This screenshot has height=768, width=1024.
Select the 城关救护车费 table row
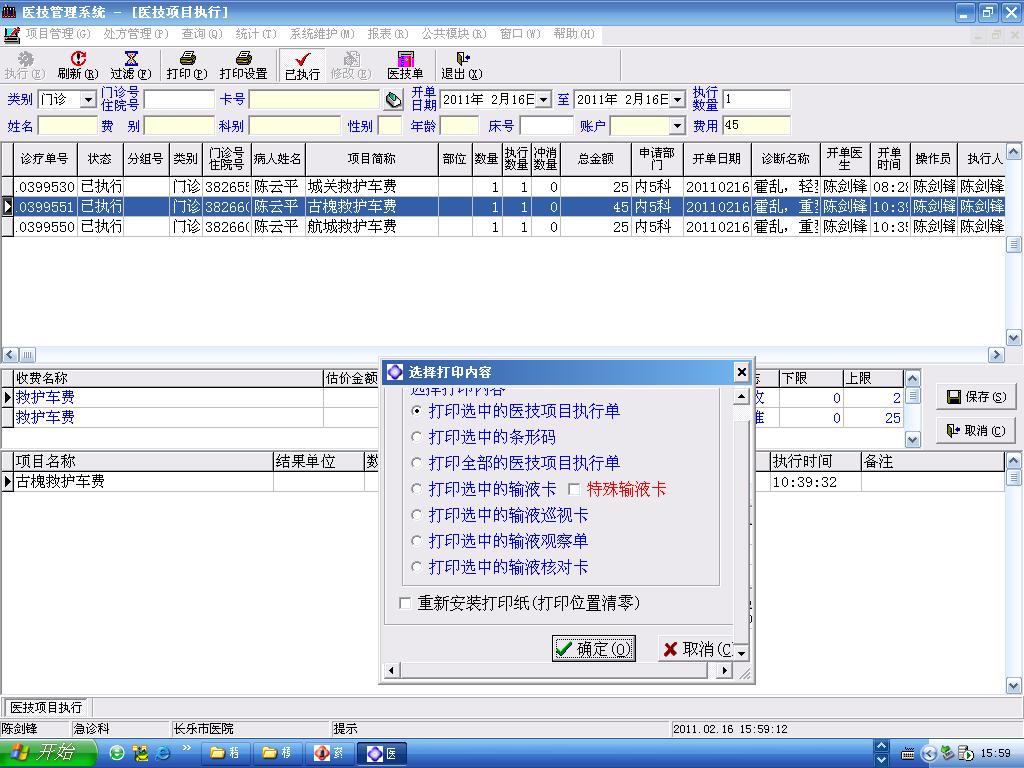pyautogui.click(x=508, y=187)
